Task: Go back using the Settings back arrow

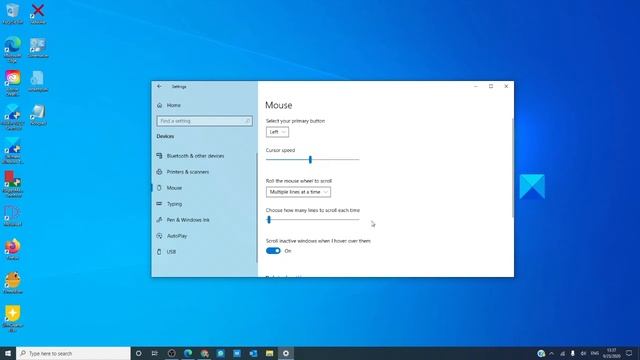Action: point(159,87)
